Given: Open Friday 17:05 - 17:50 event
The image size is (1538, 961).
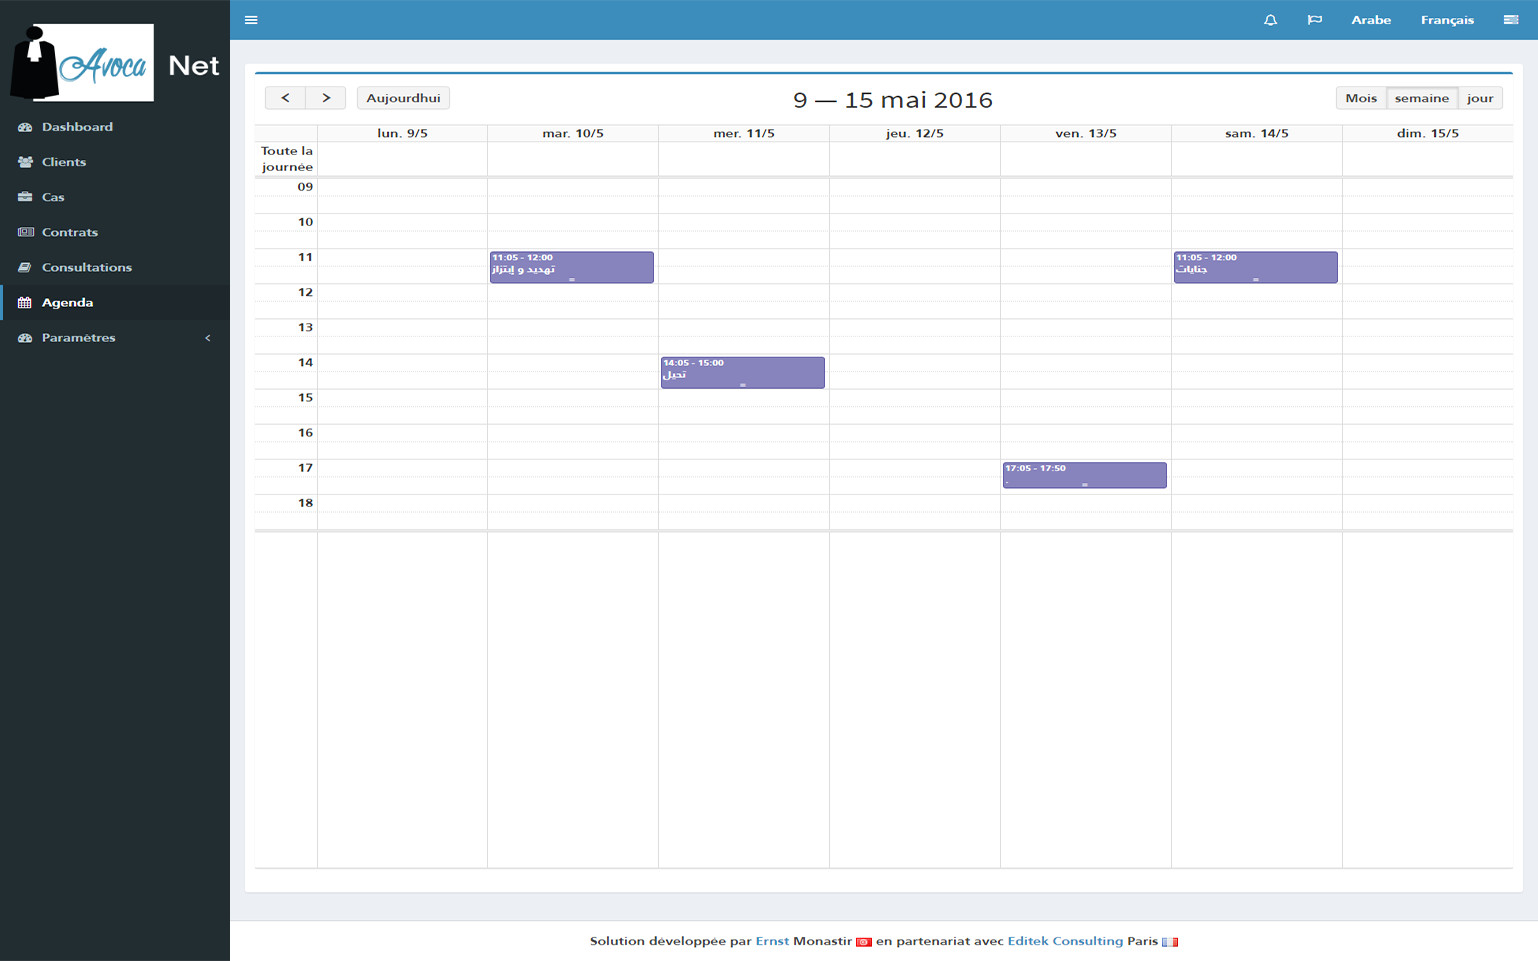Looking at the screenshot, I should pos(1085,475).
